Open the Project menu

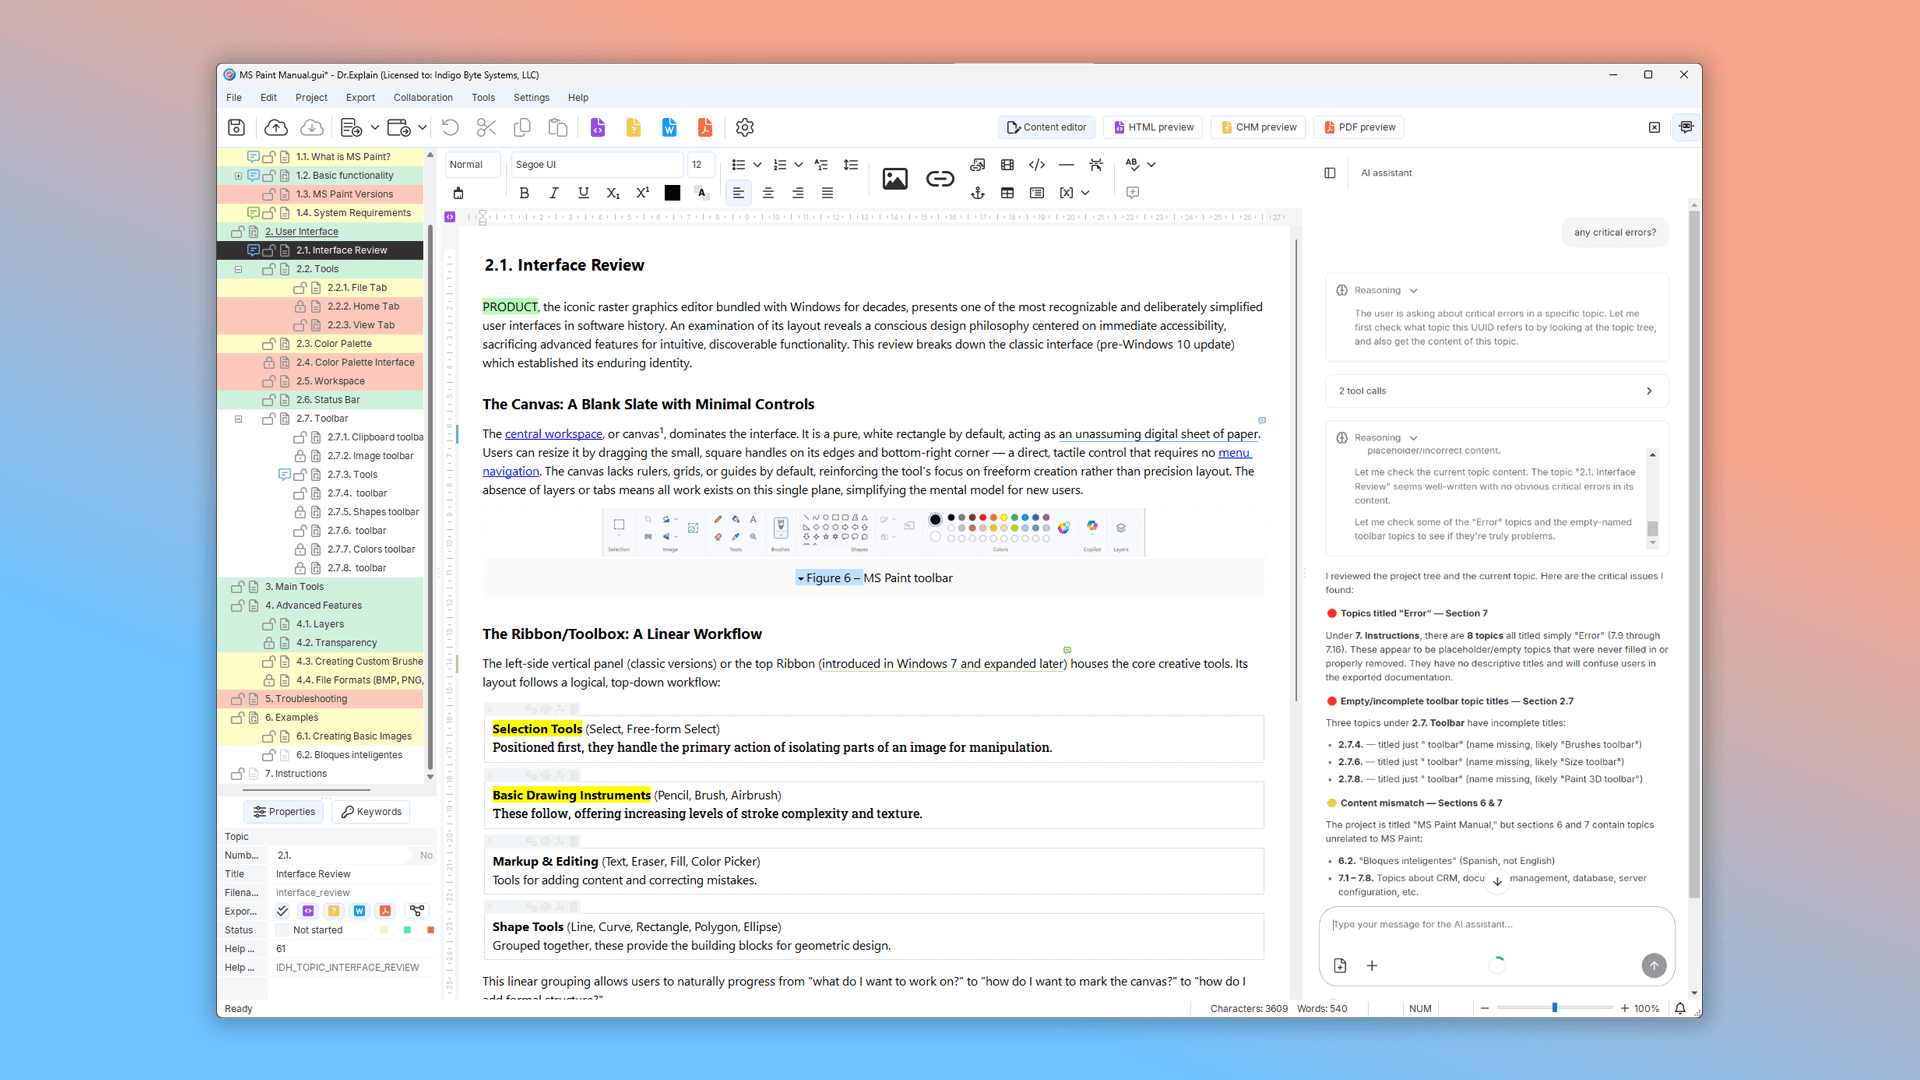[311, 98]
